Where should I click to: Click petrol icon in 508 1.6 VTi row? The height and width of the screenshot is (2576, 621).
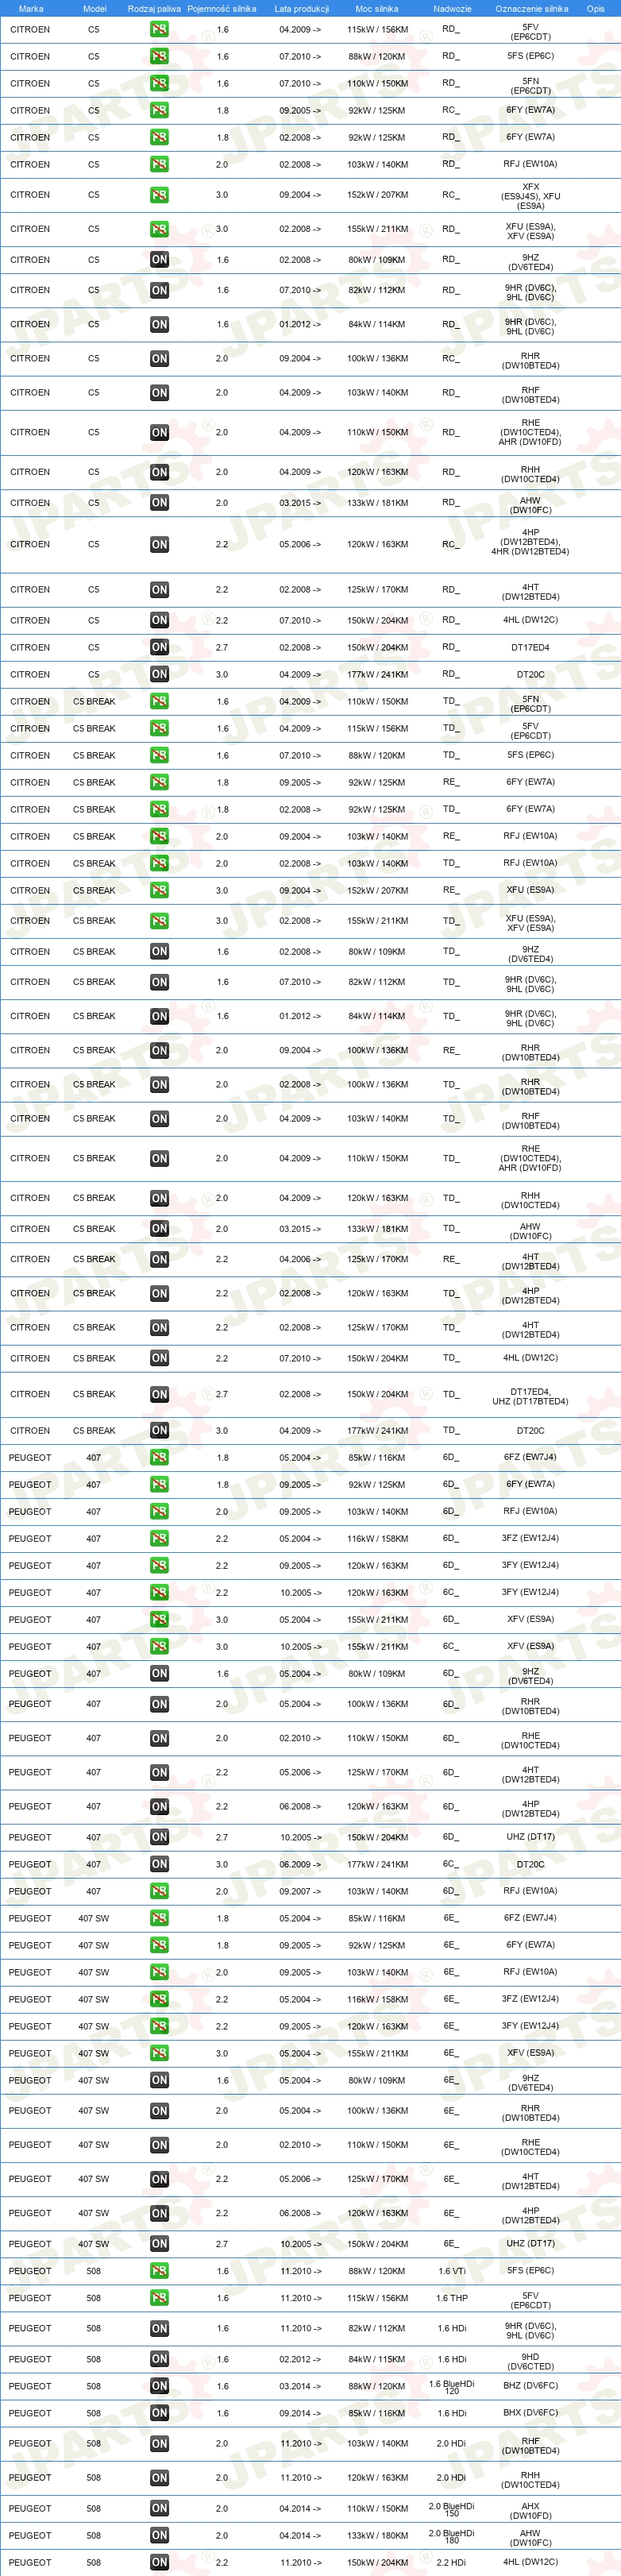tap(159, 2270)
